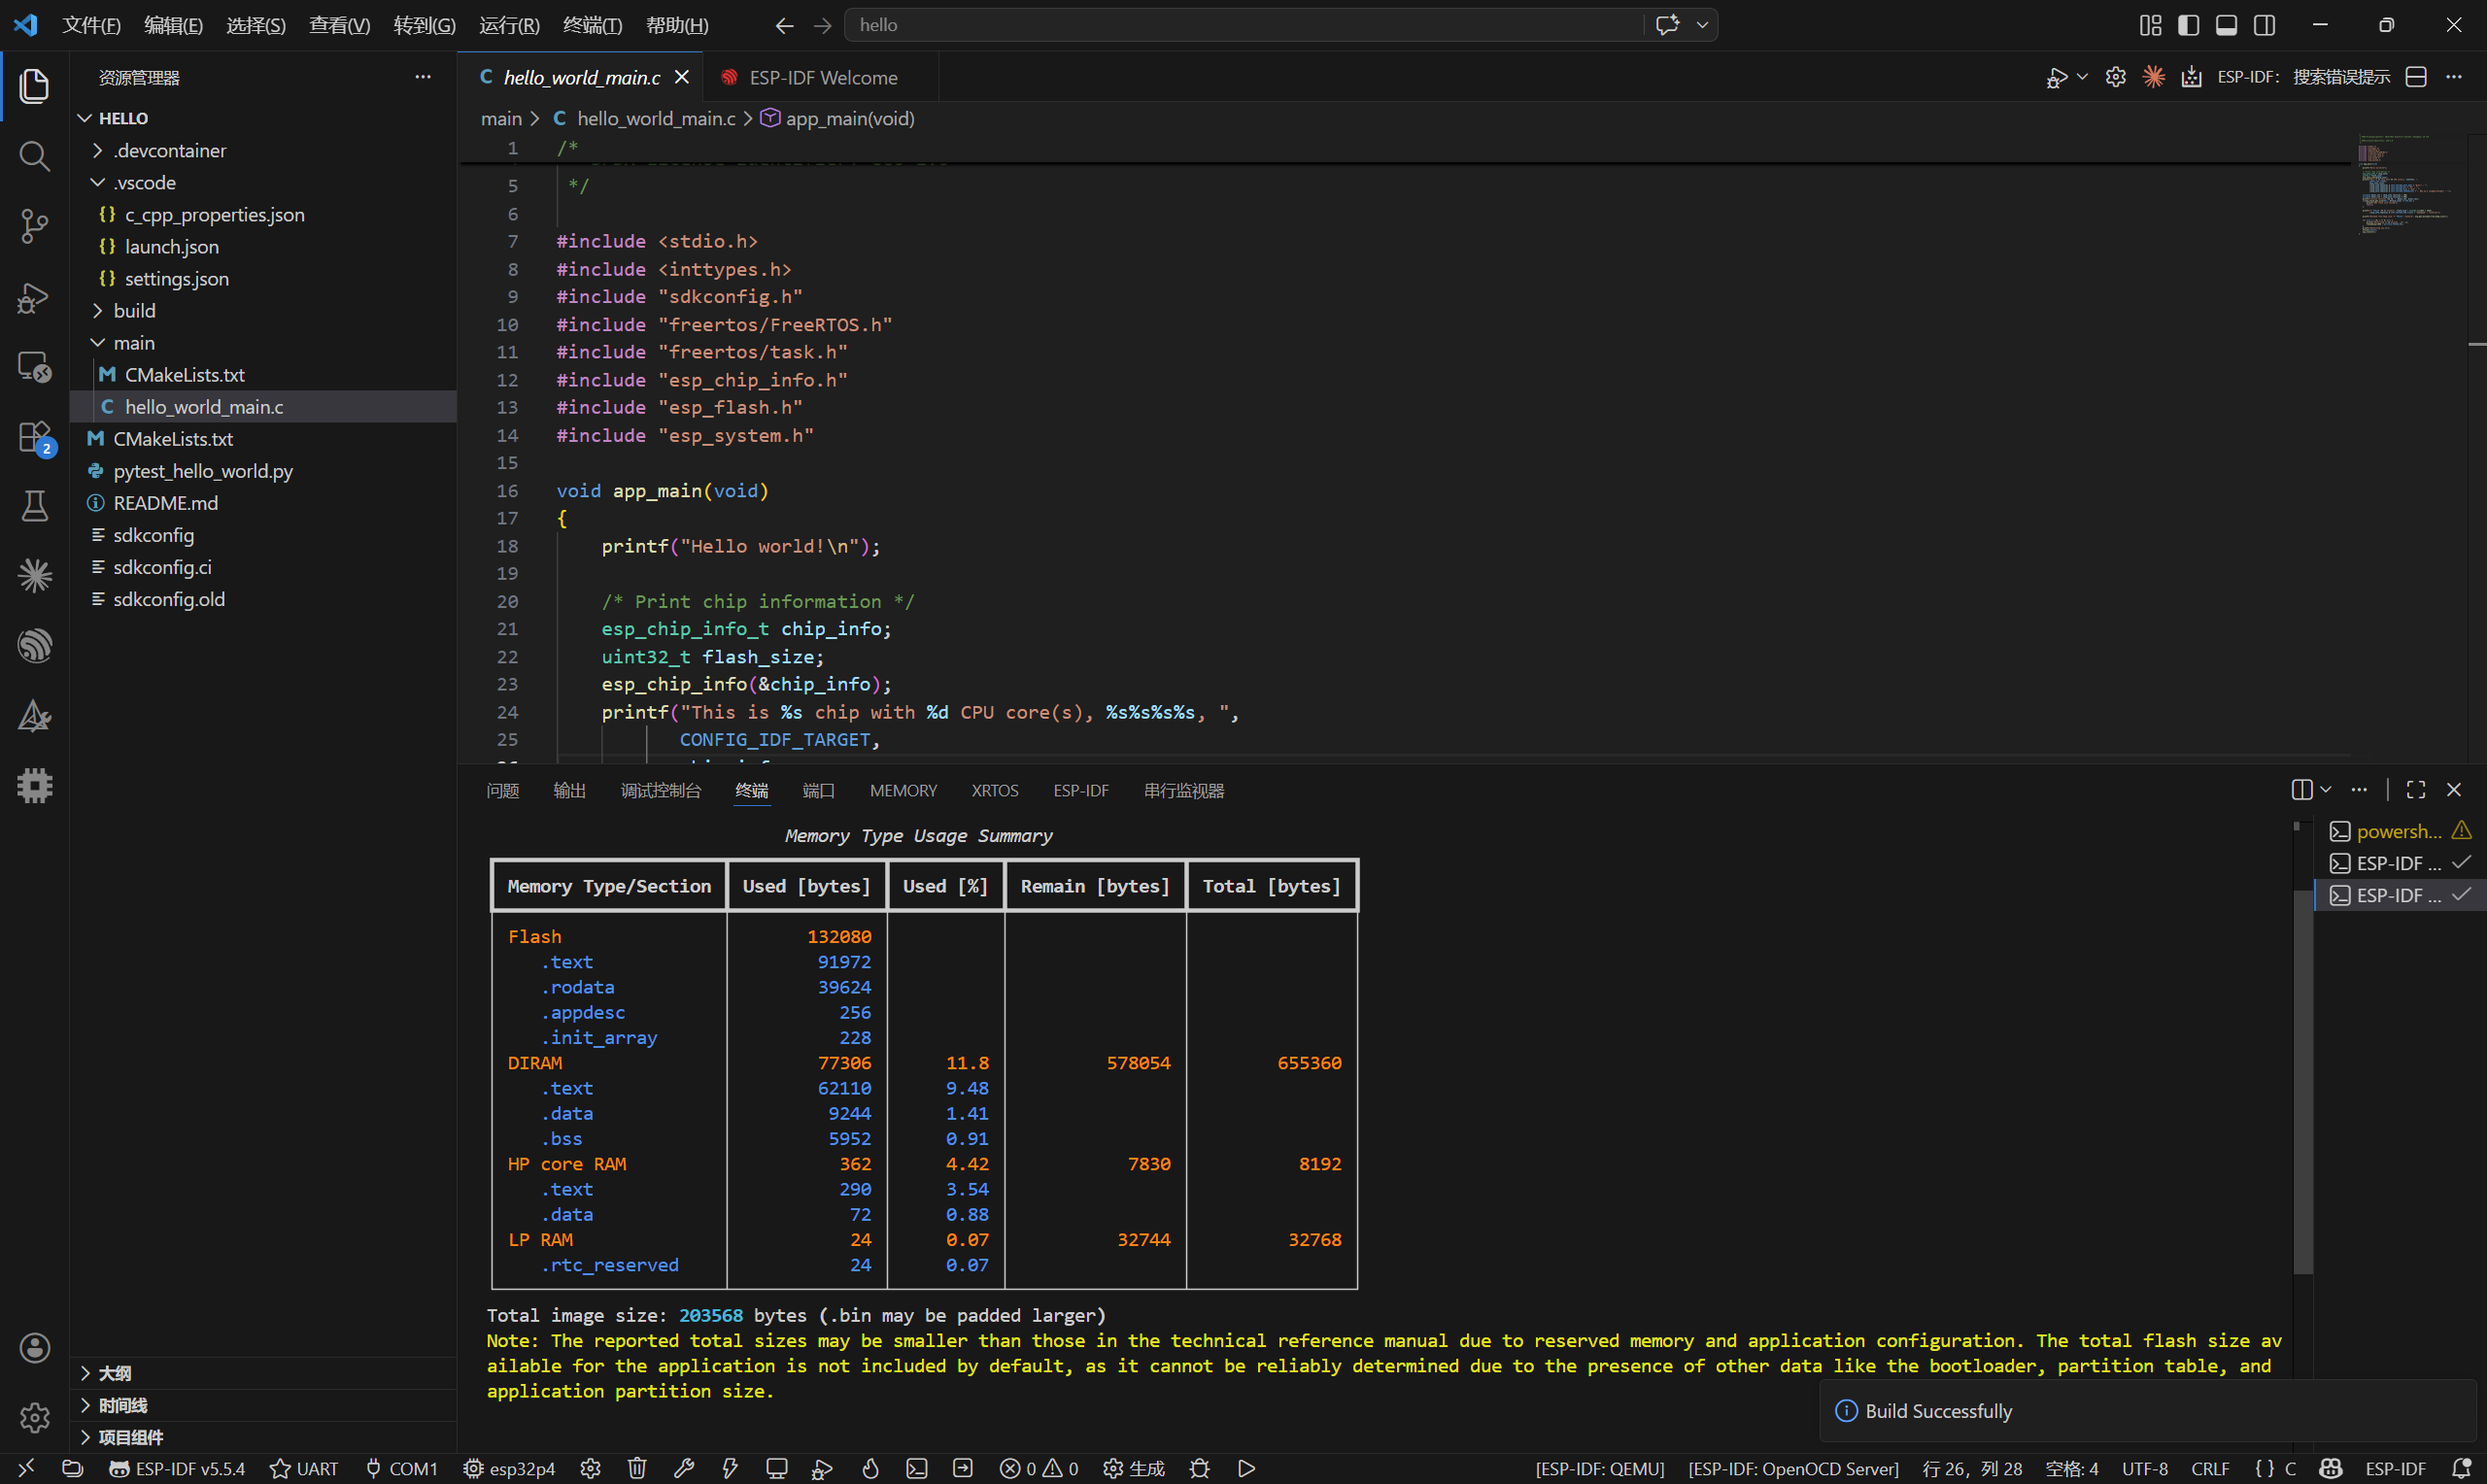Open Extensions view with badge 2

[34, 437]
